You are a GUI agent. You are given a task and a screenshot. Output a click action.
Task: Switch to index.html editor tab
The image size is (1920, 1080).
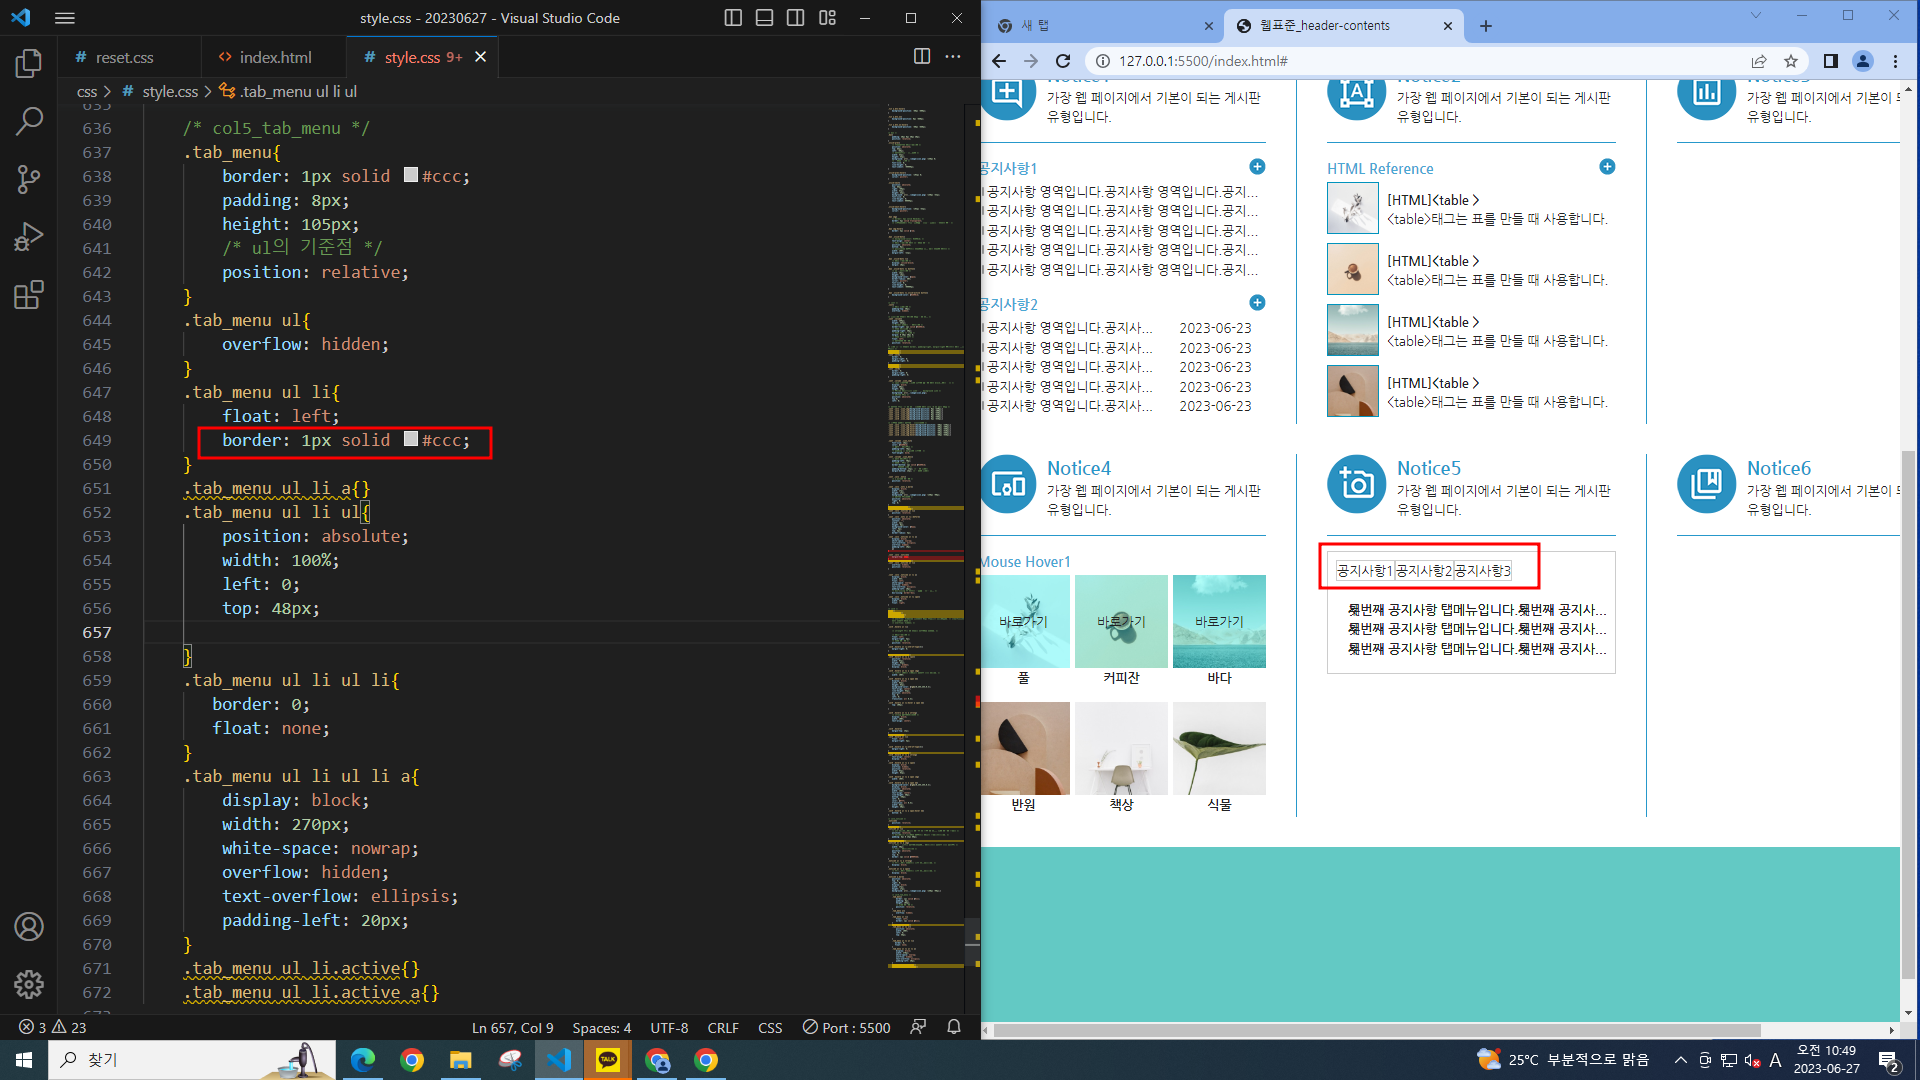tap(275, 57)
